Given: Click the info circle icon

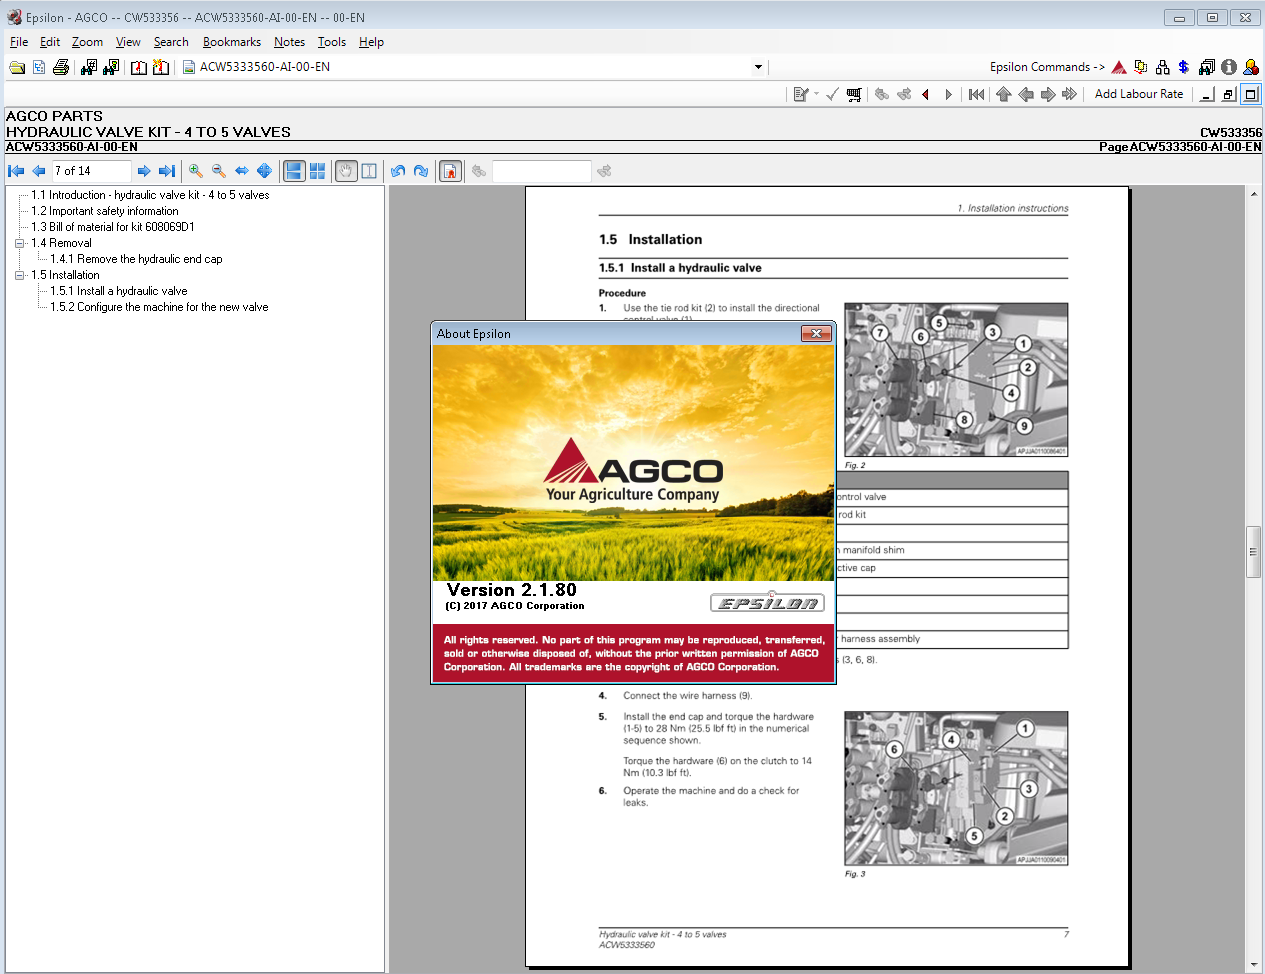Looking at the screenshot, I should point(1229,67).
